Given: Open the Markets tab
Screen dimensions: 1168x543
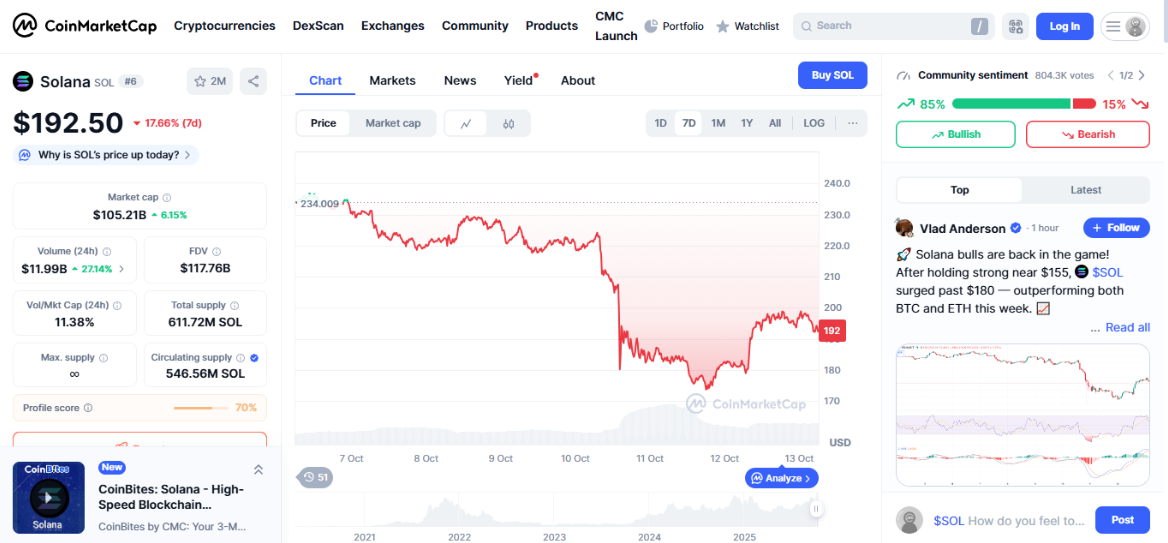Looking at the screenshot, I should [x=392, y=81].
